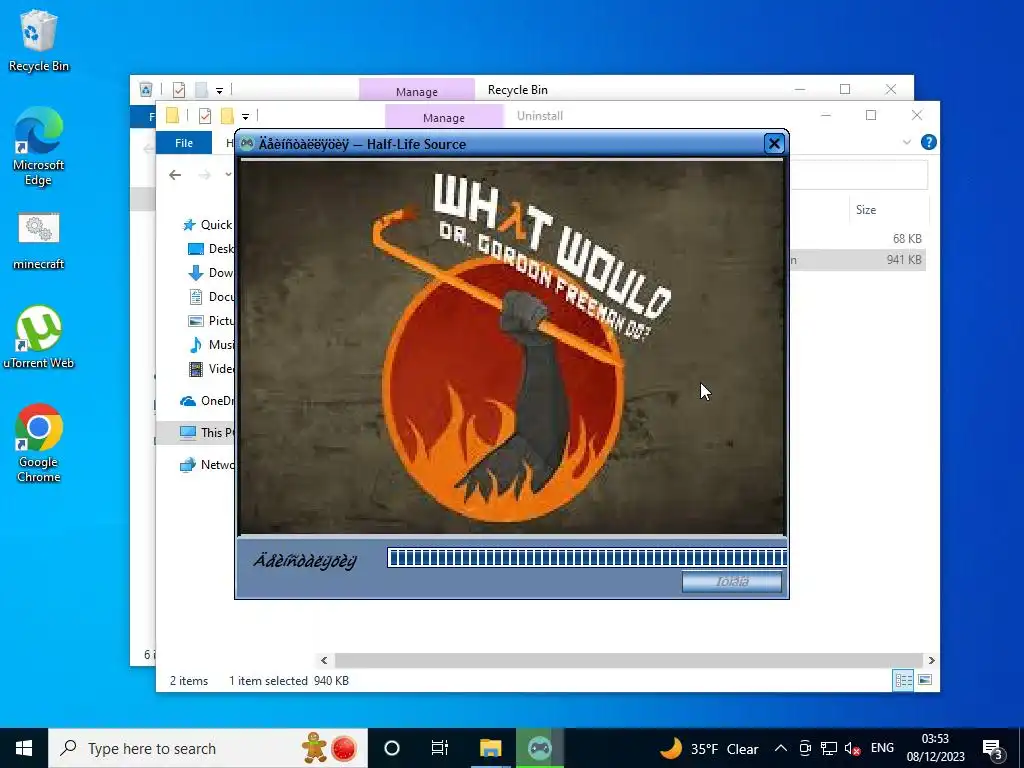Click horizontal scrollbar right arrow
1024x768 pixels.
[931, 660]
